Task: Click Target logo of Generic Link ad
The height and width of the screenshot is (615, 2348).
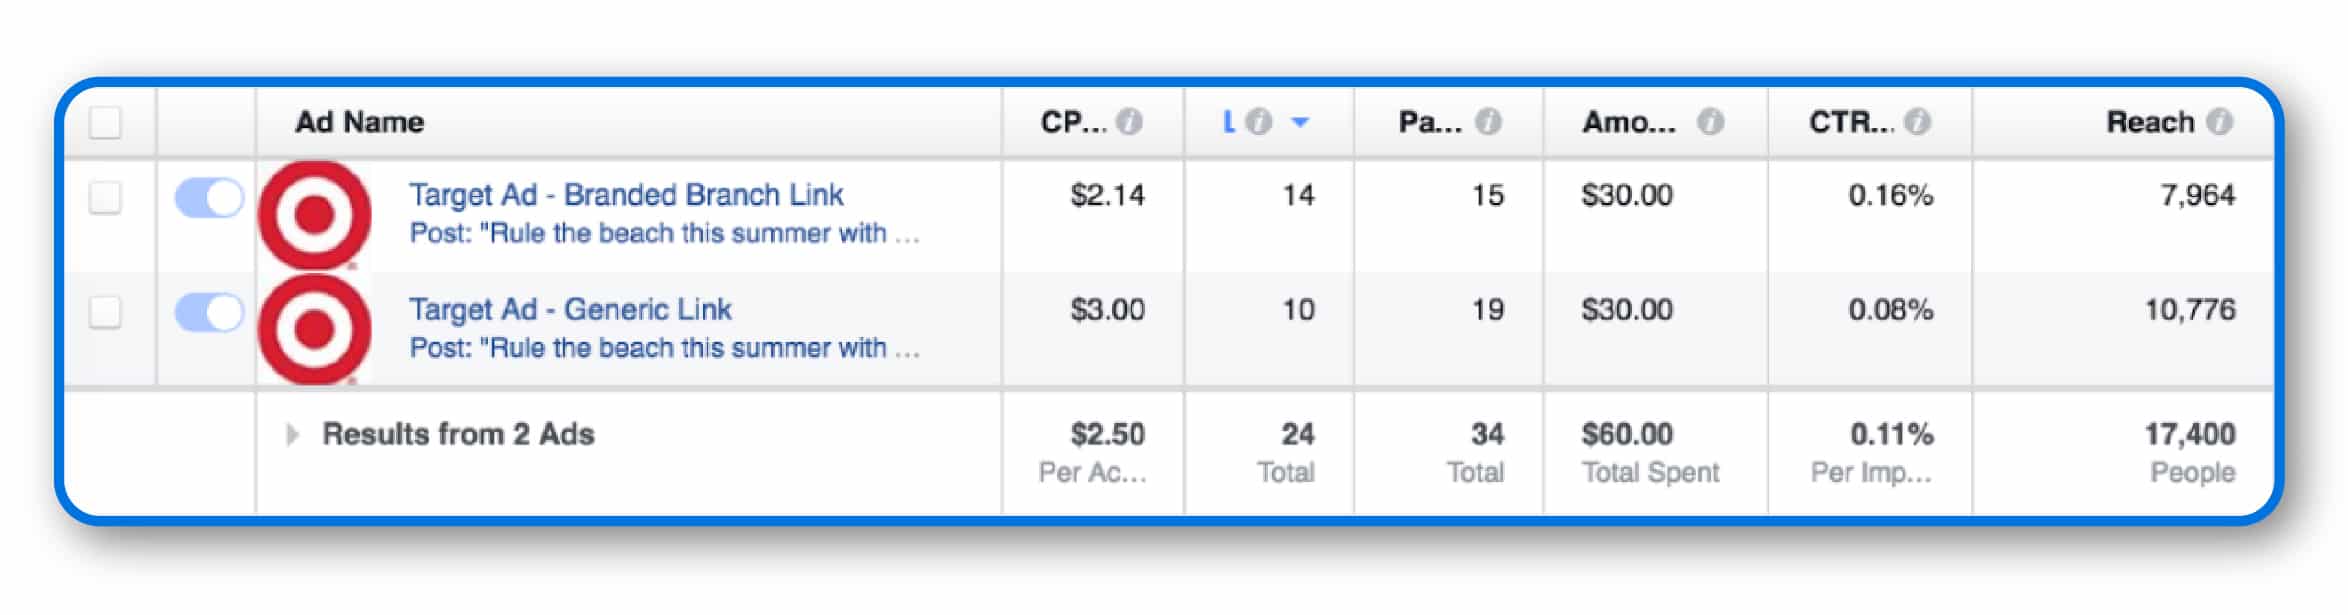Action: pyautogui.click(x=315, y=330)
